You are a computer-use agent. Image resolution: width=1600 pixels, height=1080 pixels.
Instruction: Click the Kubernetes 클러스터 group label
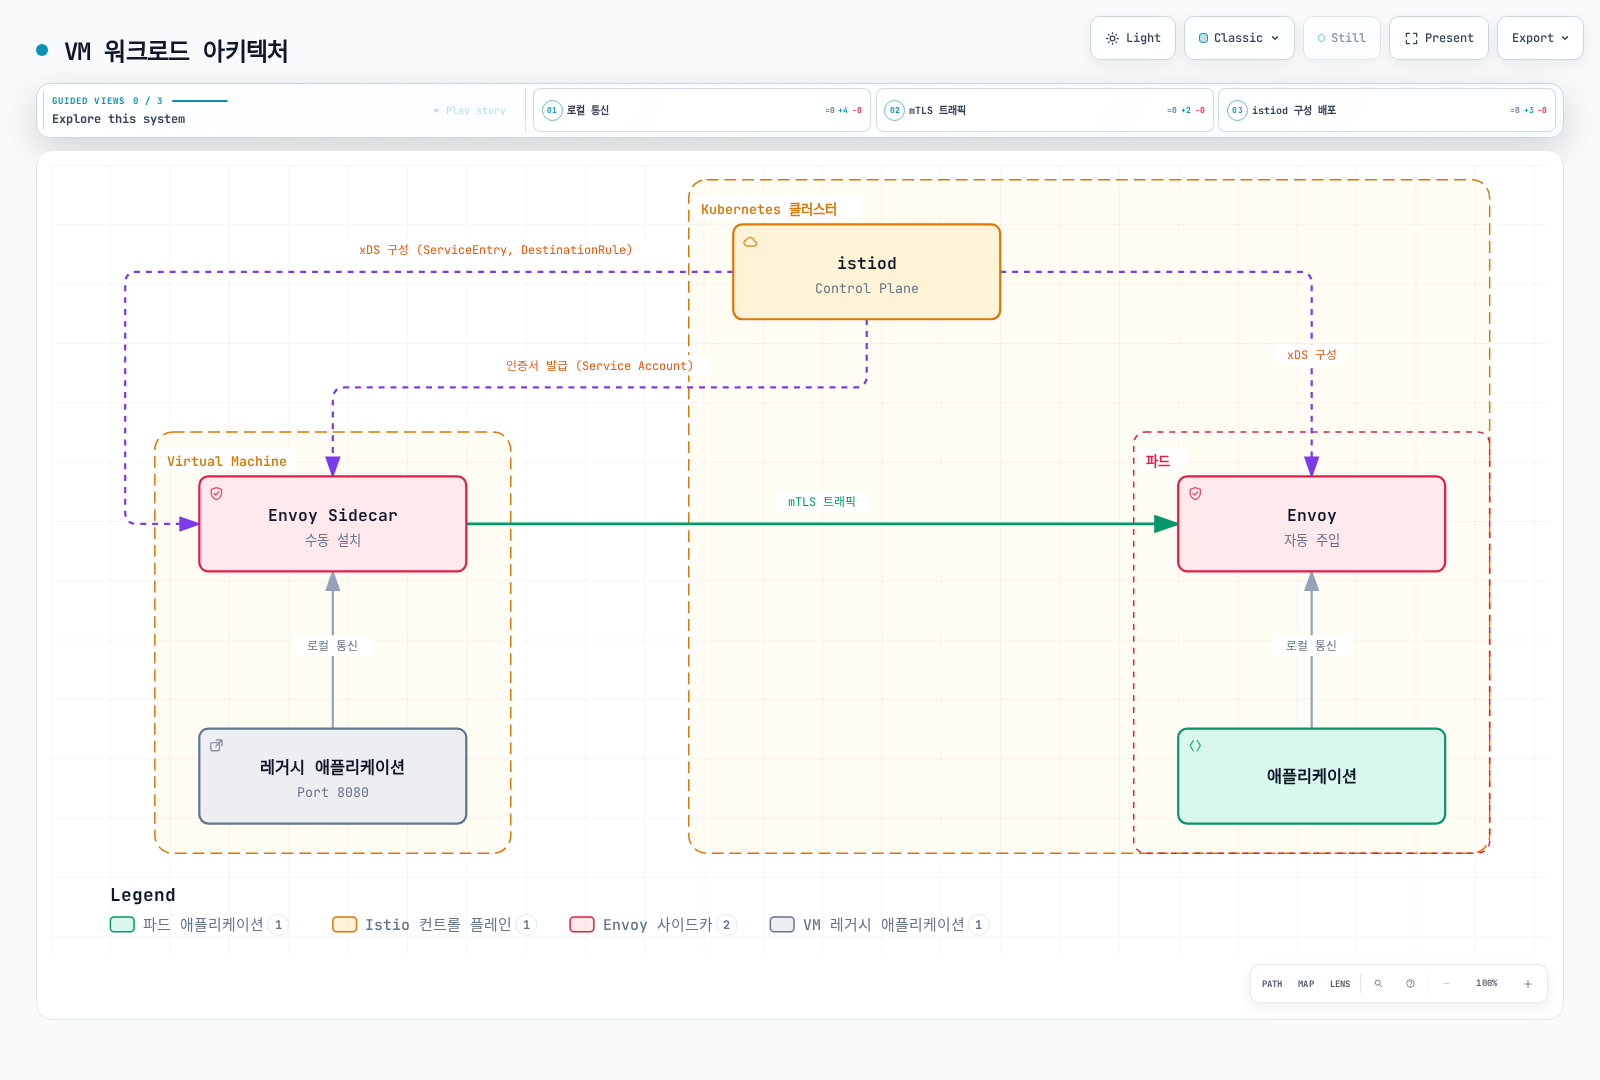(x=769, y=209)
